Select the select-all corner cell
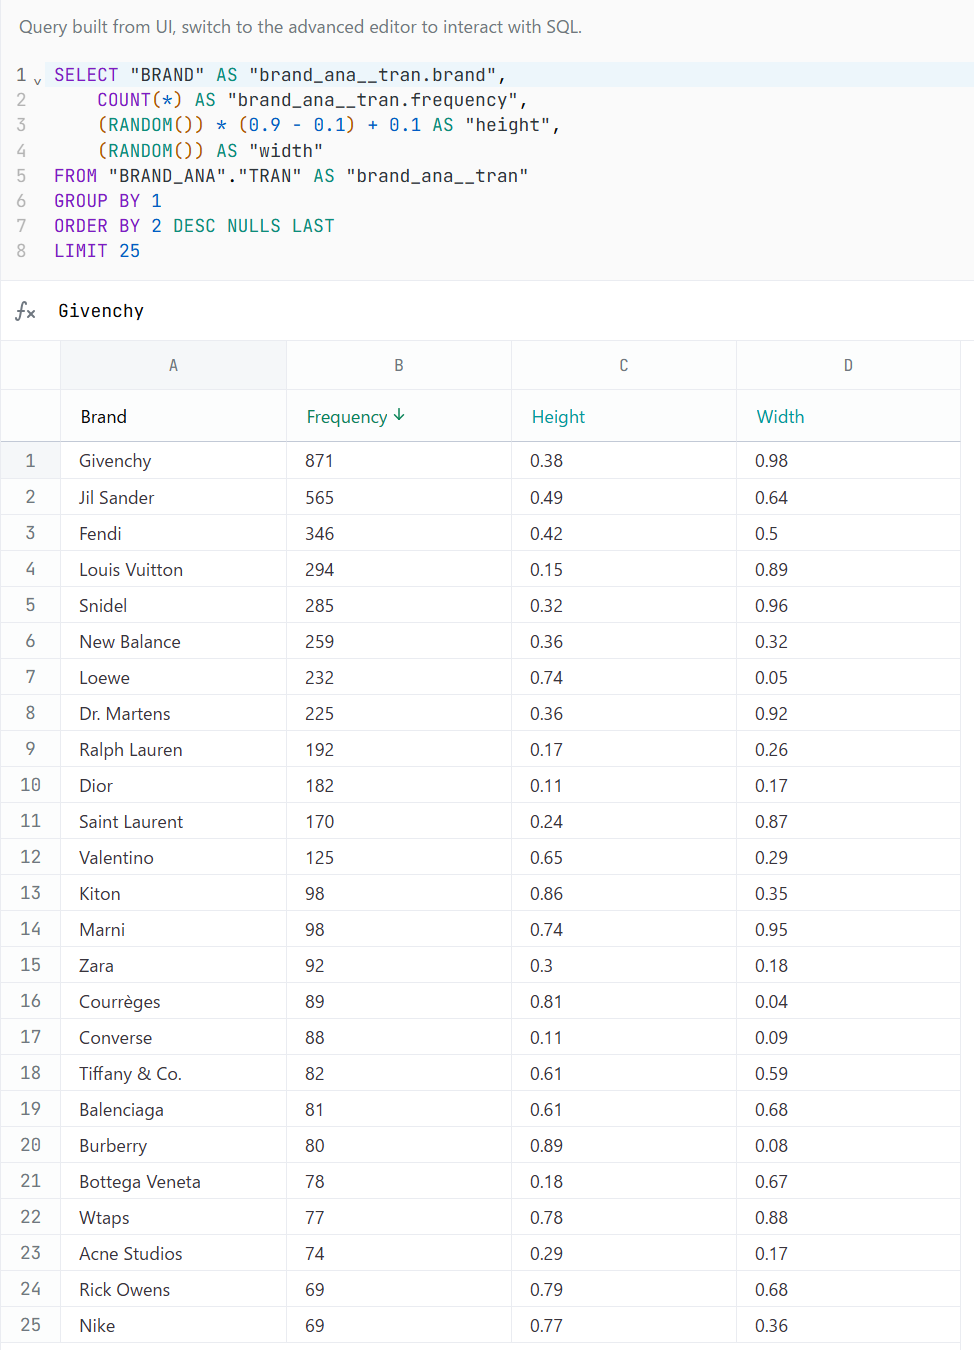Screen dimensions: 974x1350 [30, 365]
